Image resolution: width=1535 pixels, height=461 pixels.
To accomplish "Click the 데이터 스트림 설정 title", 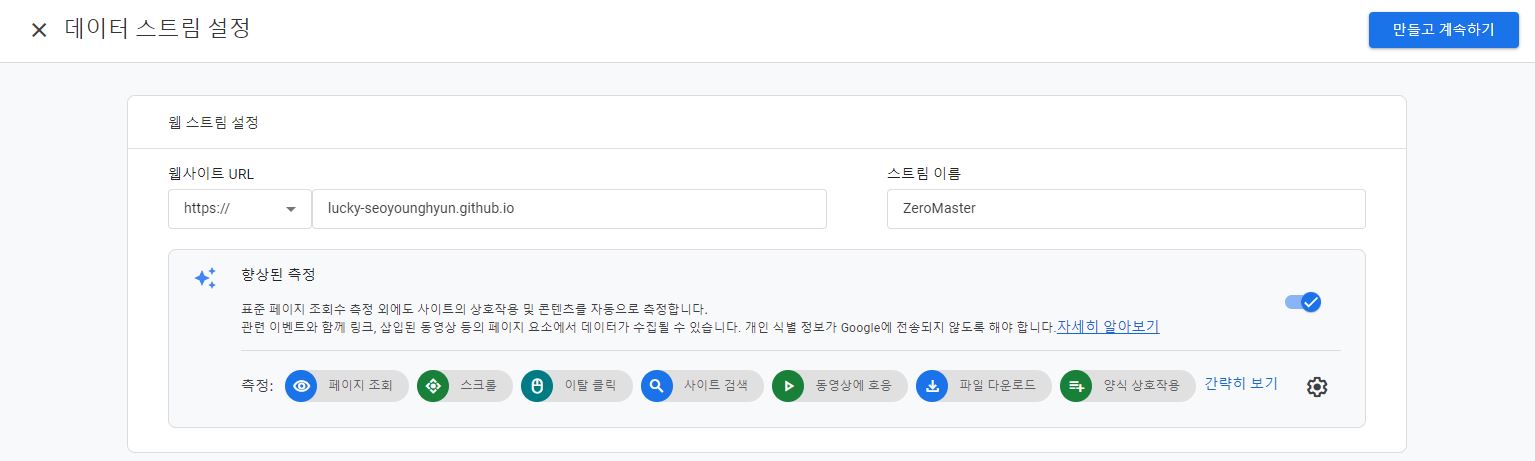I will click(x=157, y=29).
